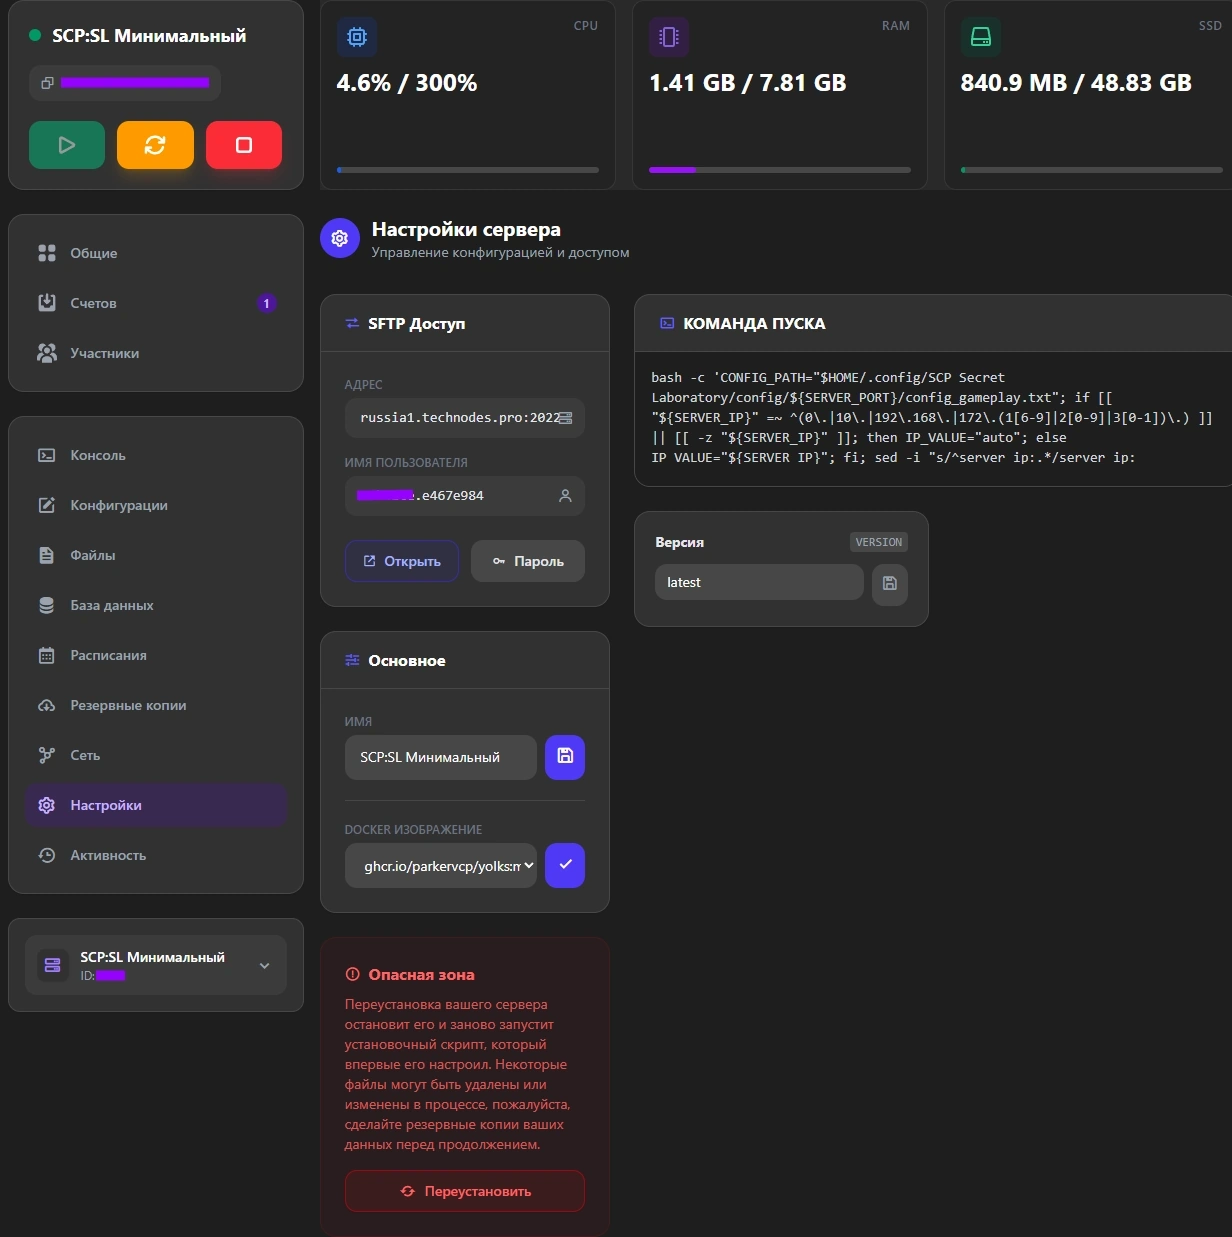1232x1237 pixels.
Task: Copy the server address from the header card
Action: click(x=47, y=83)
